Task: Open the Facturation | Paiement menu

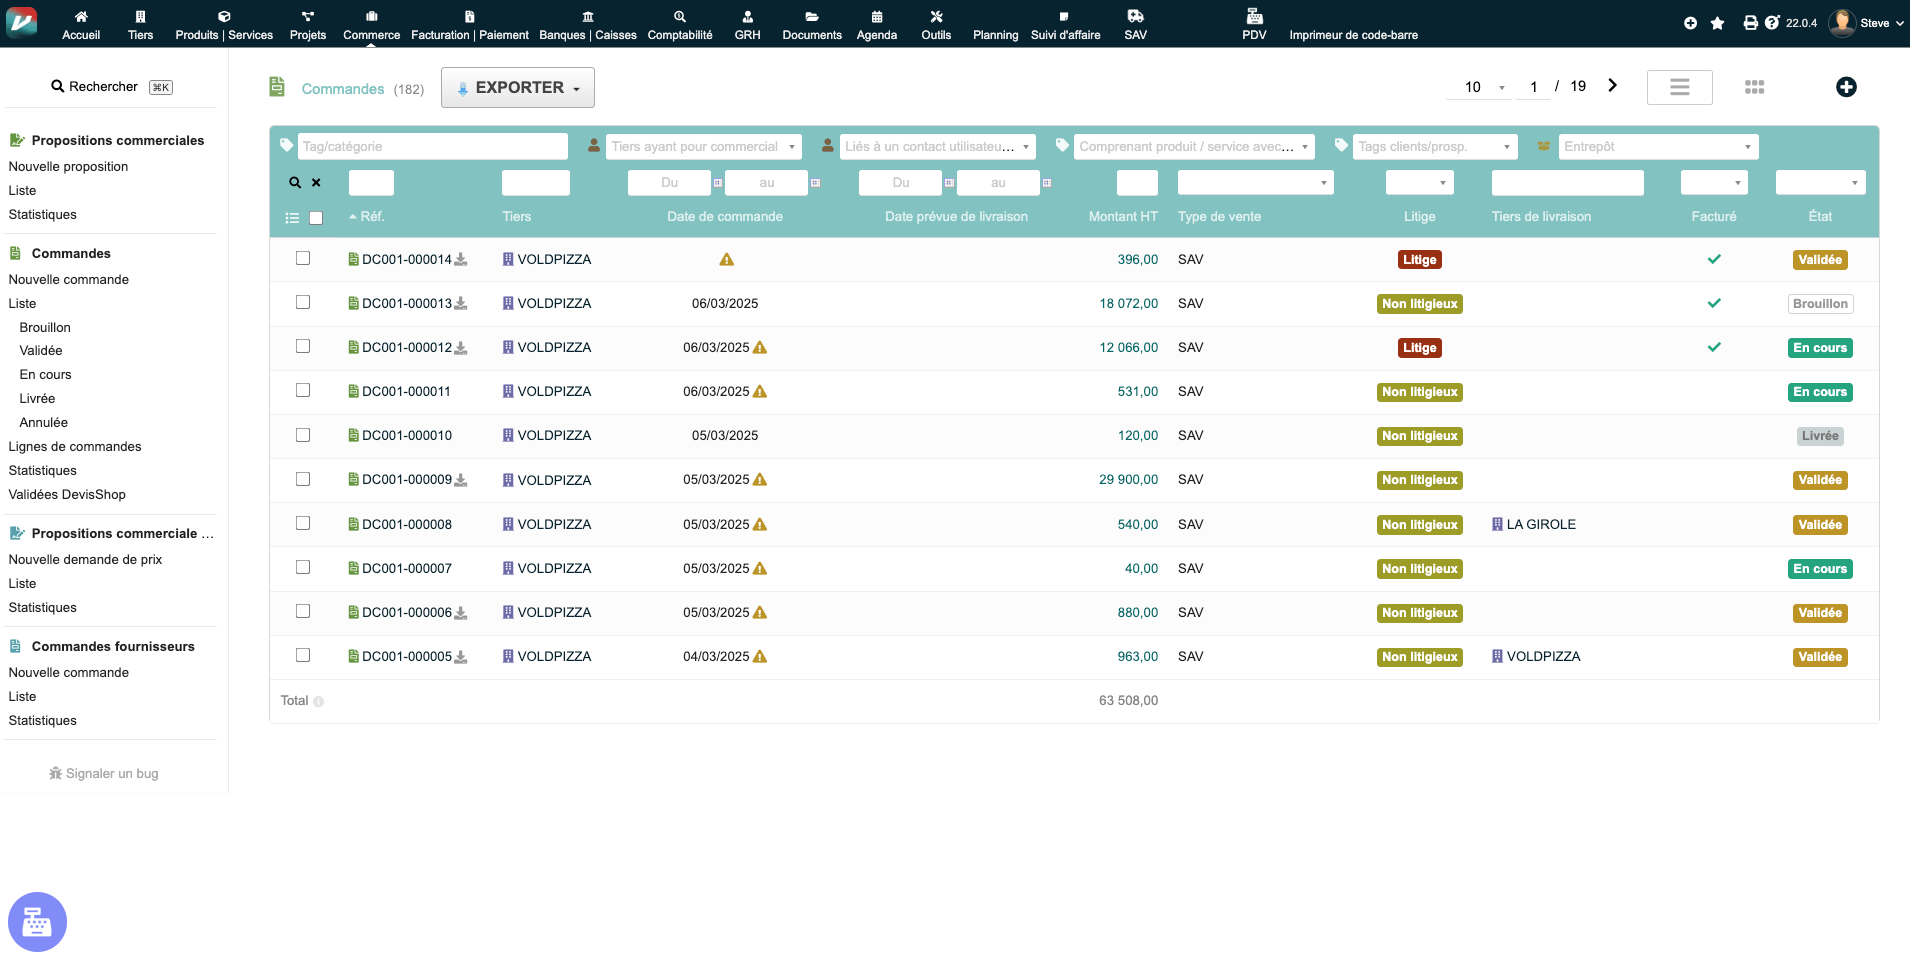Action: coord(469,25)
